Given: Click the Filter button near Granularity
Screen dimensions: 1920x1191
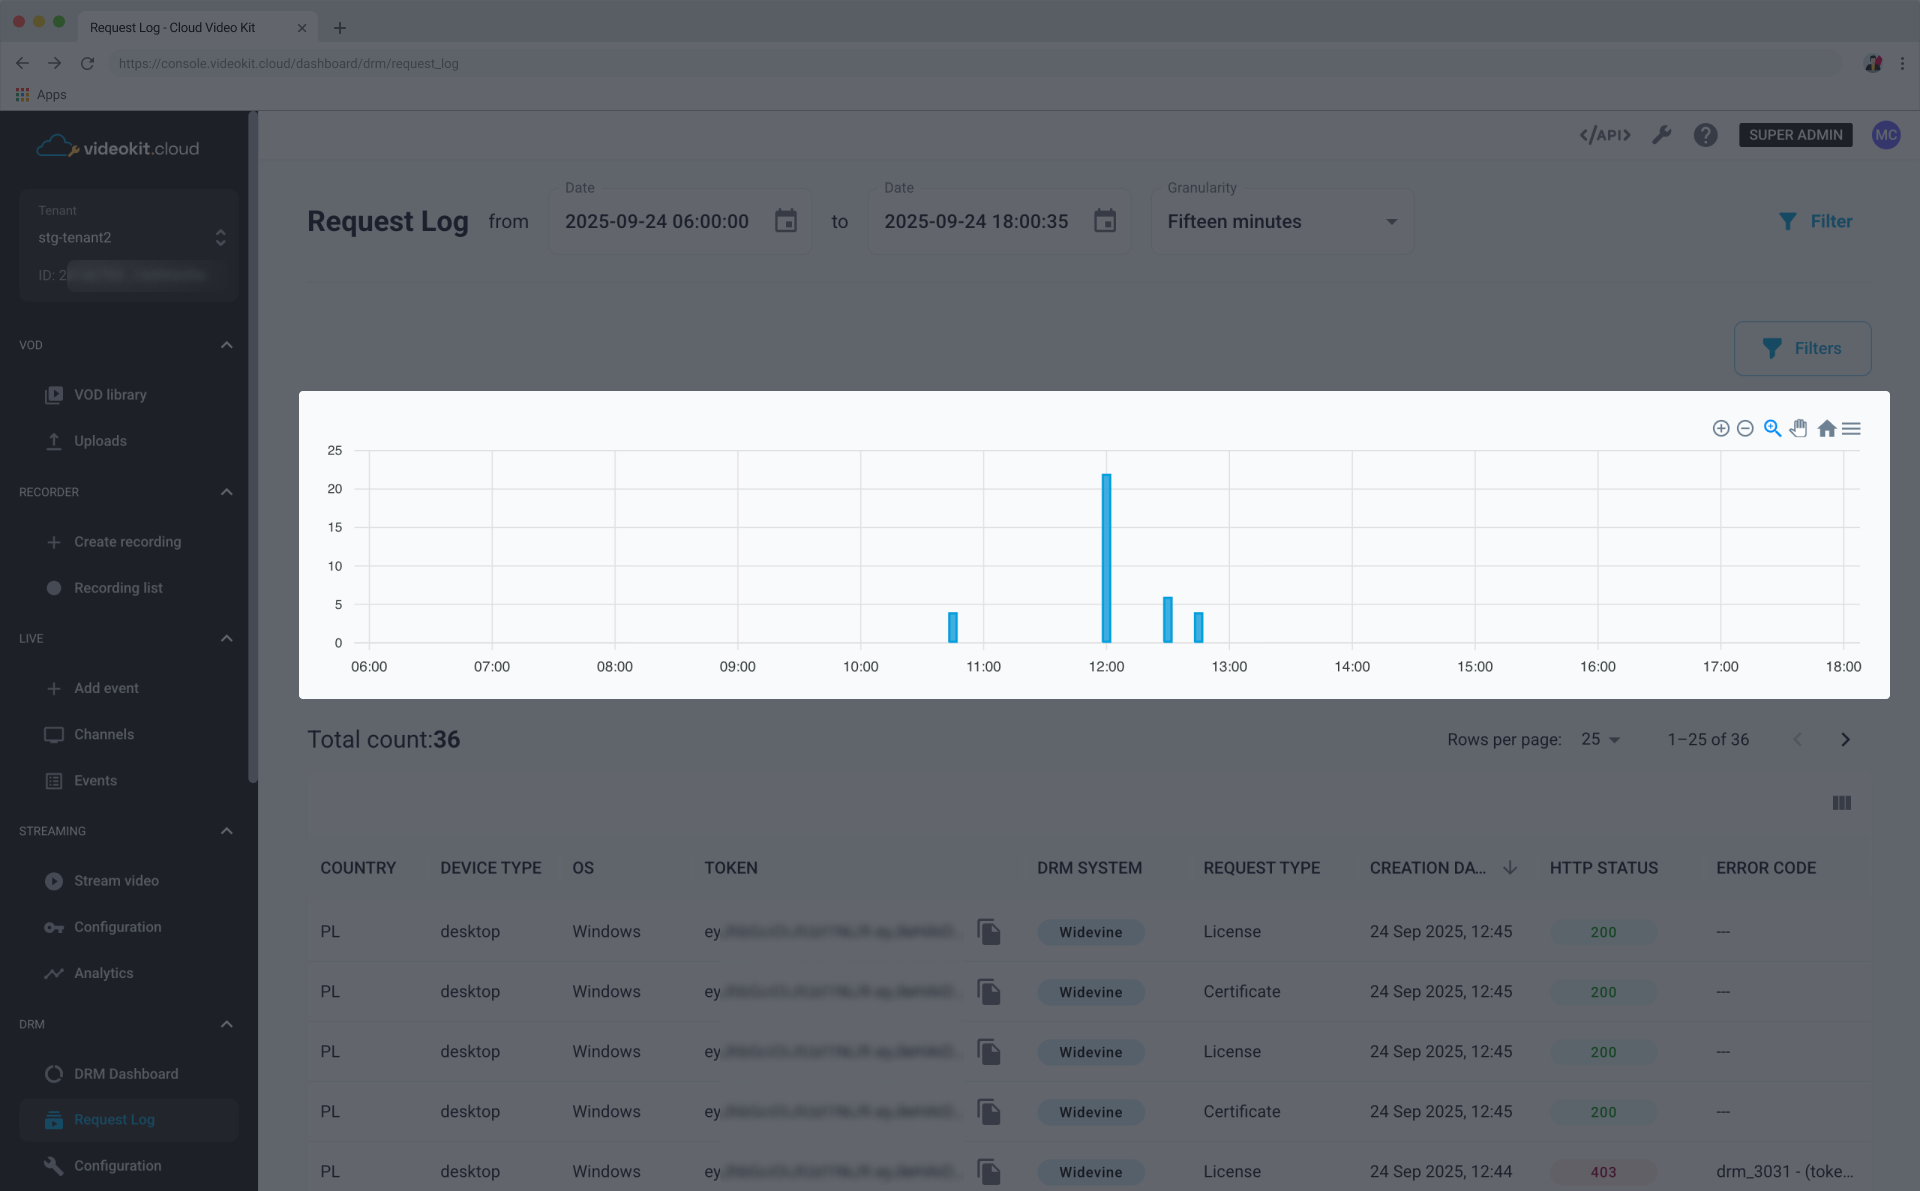Looking at the screenshot, I should [1816, 221].
